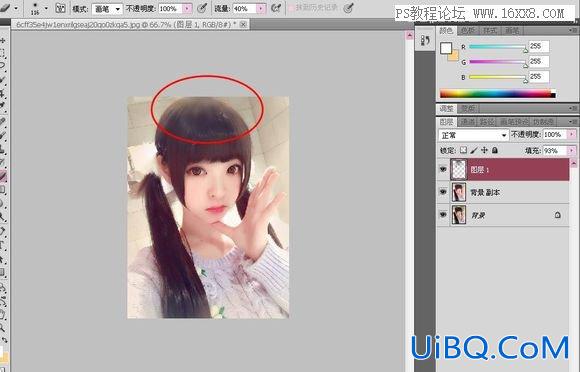The width and height of the screenshot is (580, 372).
Task: Switch to the 仿制源 tab
Action: coord(543,122)
